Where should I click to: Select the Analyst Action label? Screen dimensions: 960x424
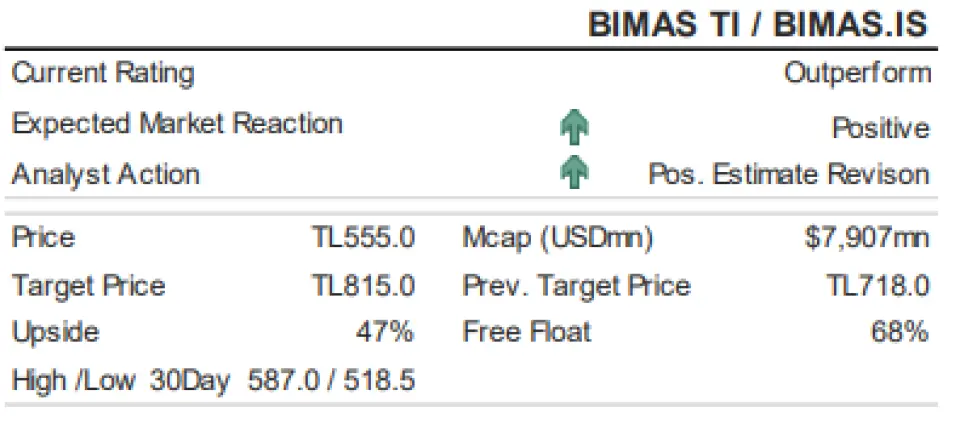tap(106, 174)
